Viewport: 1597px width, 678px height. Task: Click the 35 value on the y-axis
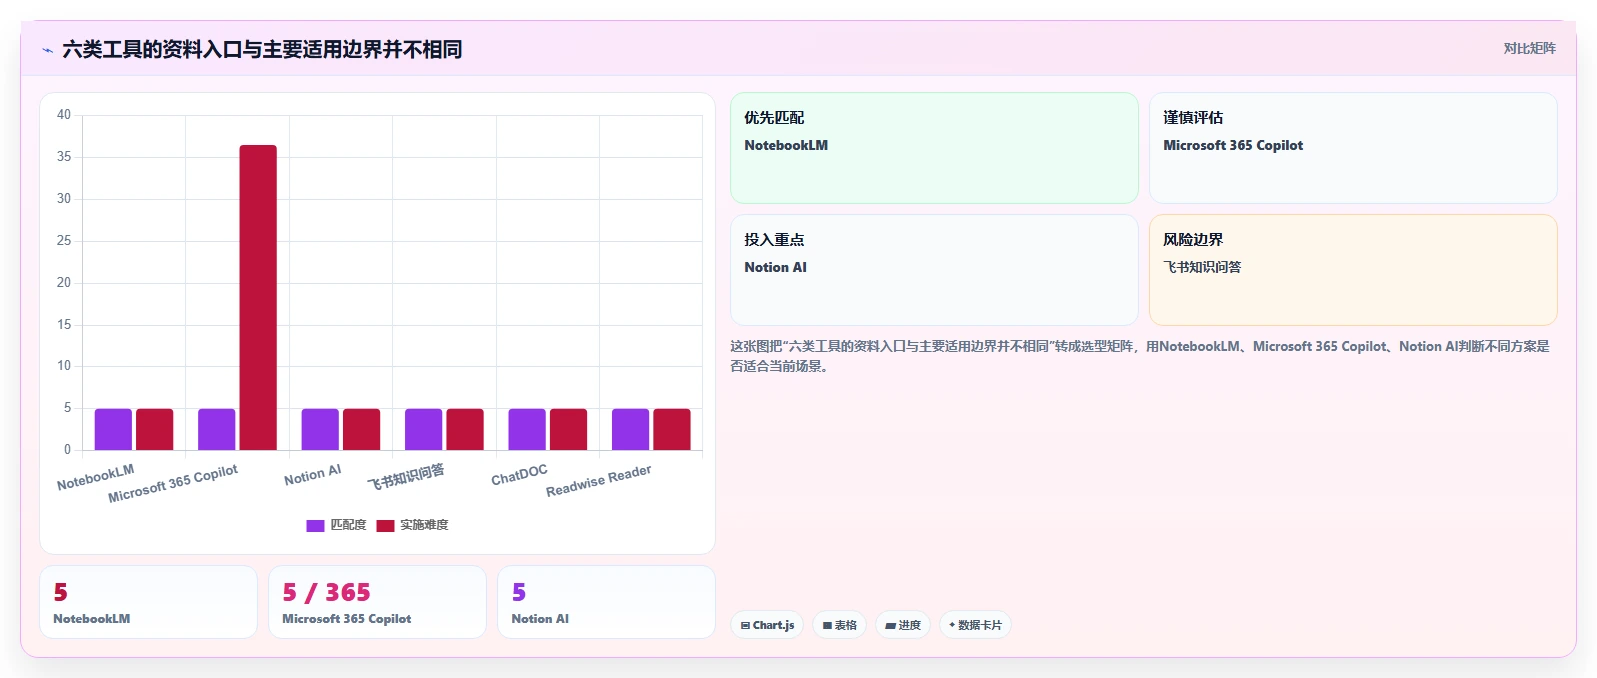64,157
